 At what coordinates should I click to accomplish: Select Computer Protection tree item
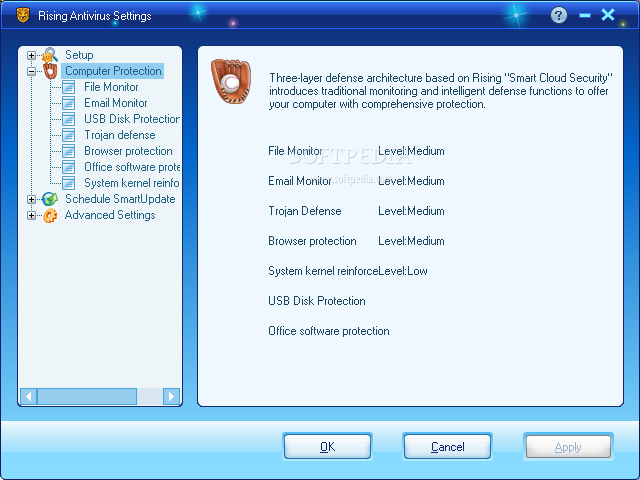(113, 71)
